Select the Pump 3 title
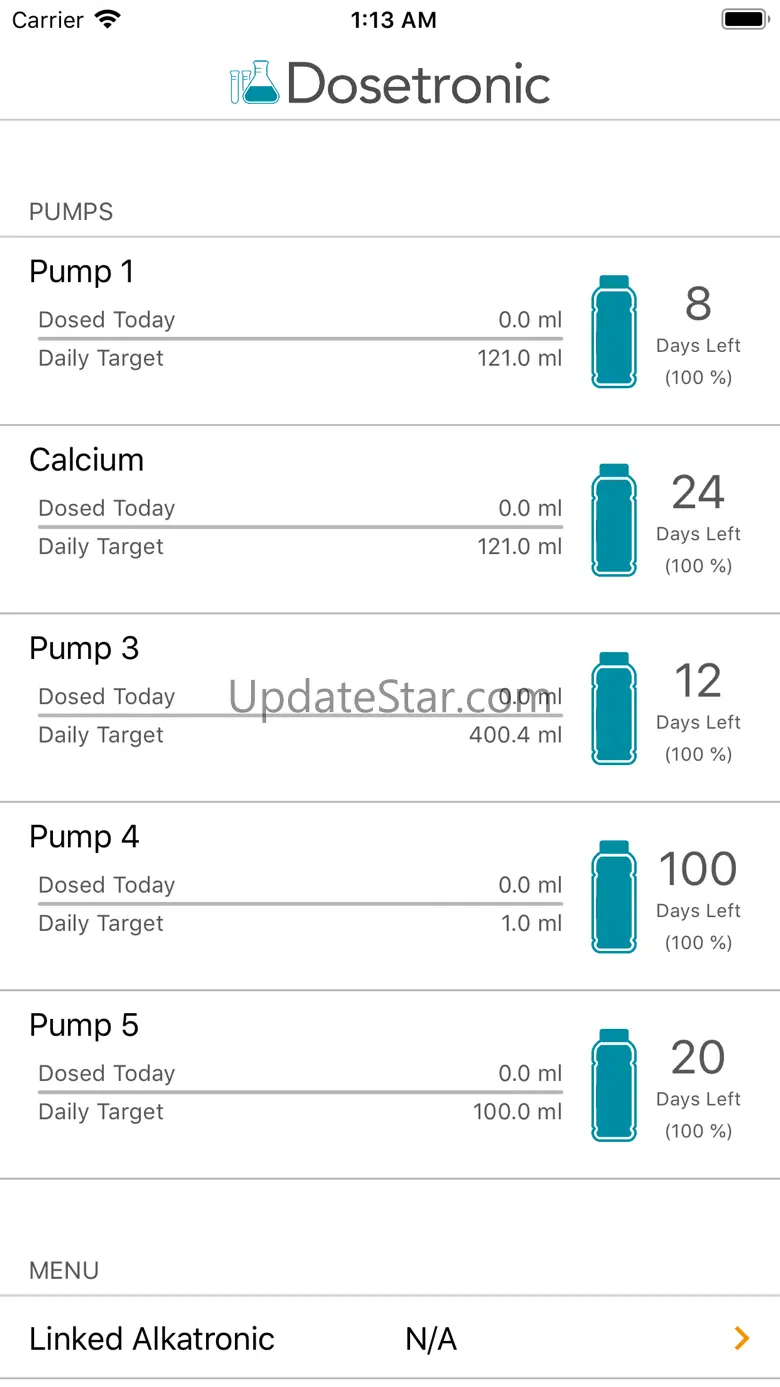This screenshot has height=1387, width=780. pos(84,648)
